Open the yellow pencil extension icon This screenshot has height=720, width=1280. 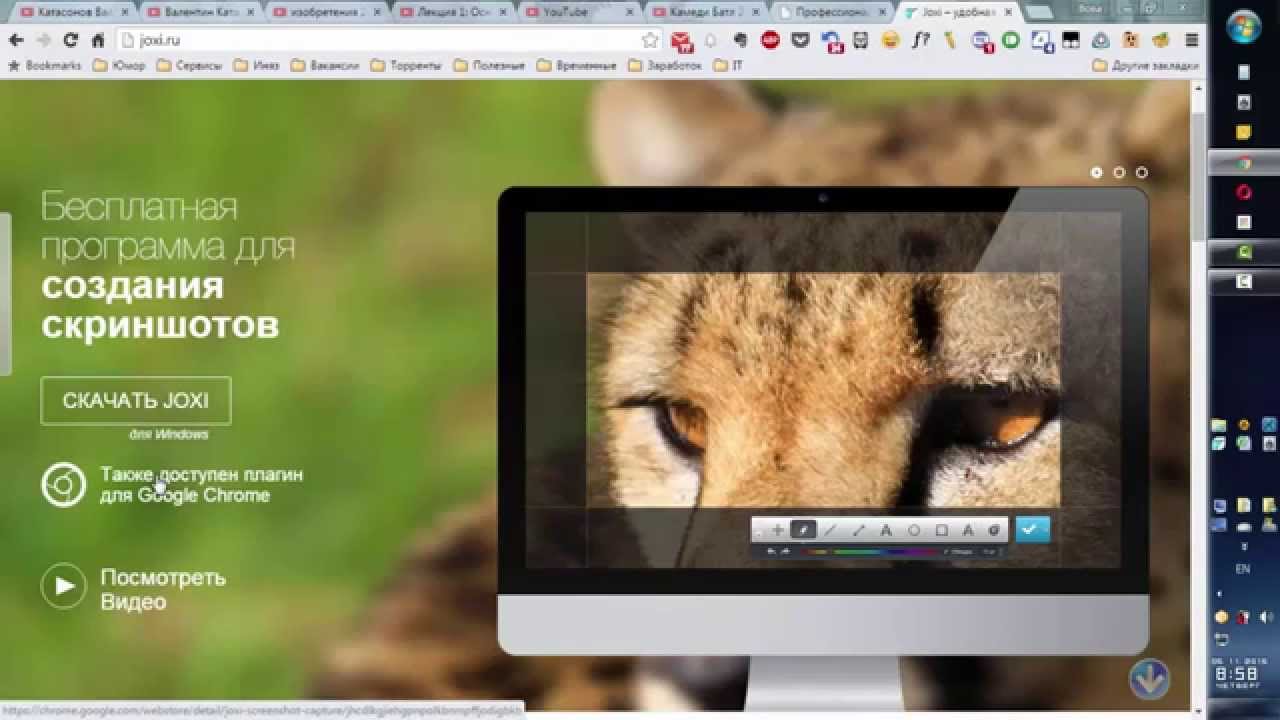(950, 40)
